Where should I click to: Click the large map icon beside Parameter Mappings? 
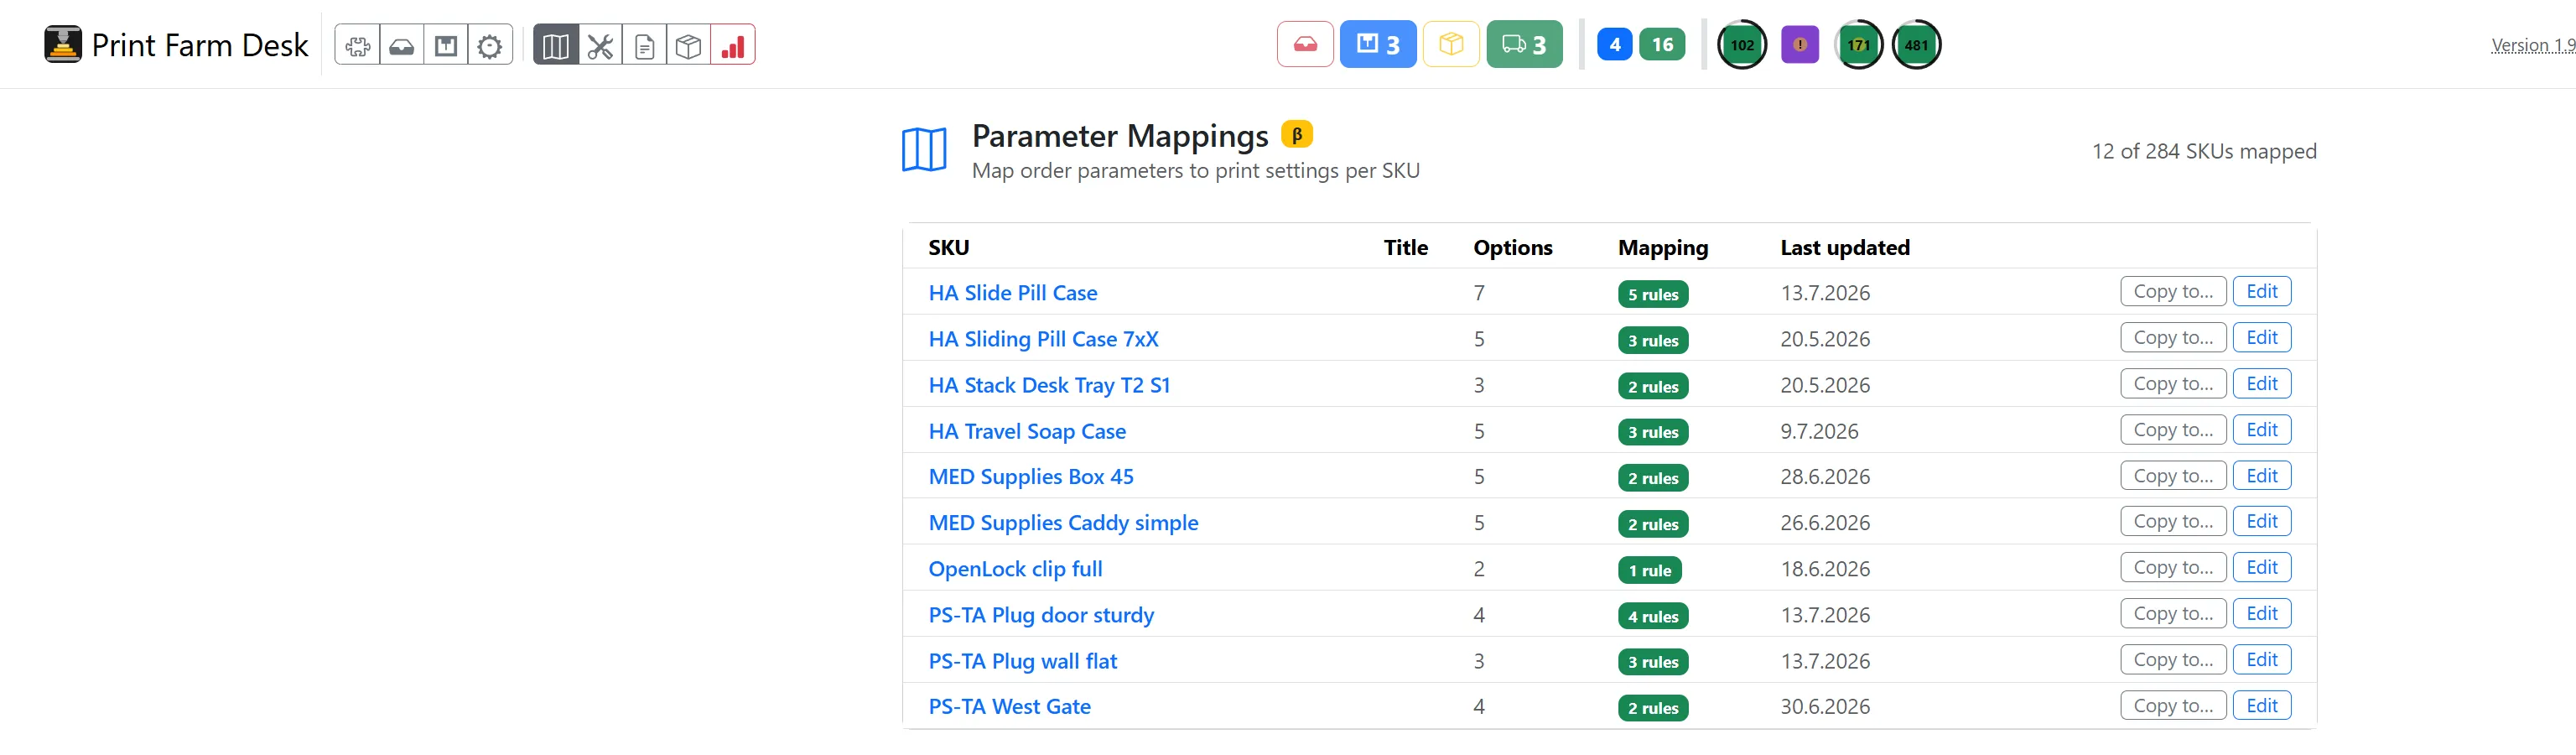coord(924,150)
